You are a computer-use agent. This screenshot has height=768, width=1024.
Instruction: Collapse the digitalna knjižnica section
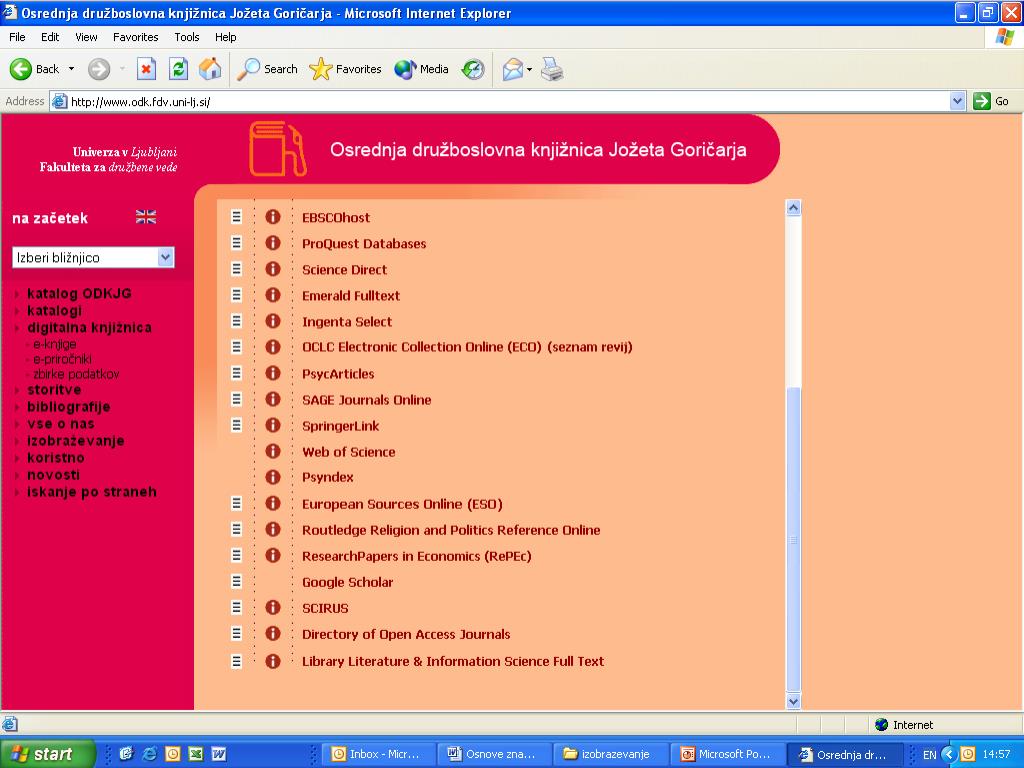pyautogui.click(x=89, y=327)
